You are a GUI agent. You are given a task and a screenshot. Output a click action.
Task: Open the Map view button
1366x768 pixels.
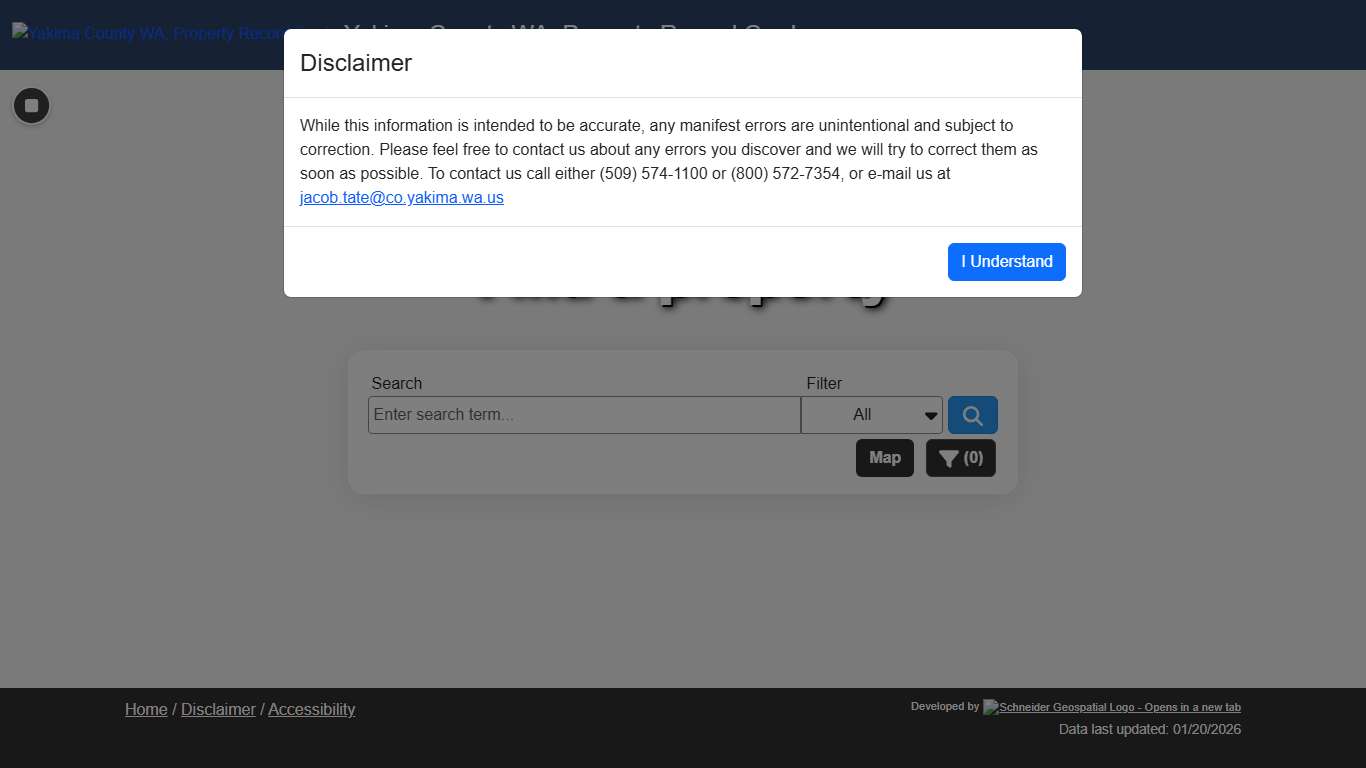(884, 458)
